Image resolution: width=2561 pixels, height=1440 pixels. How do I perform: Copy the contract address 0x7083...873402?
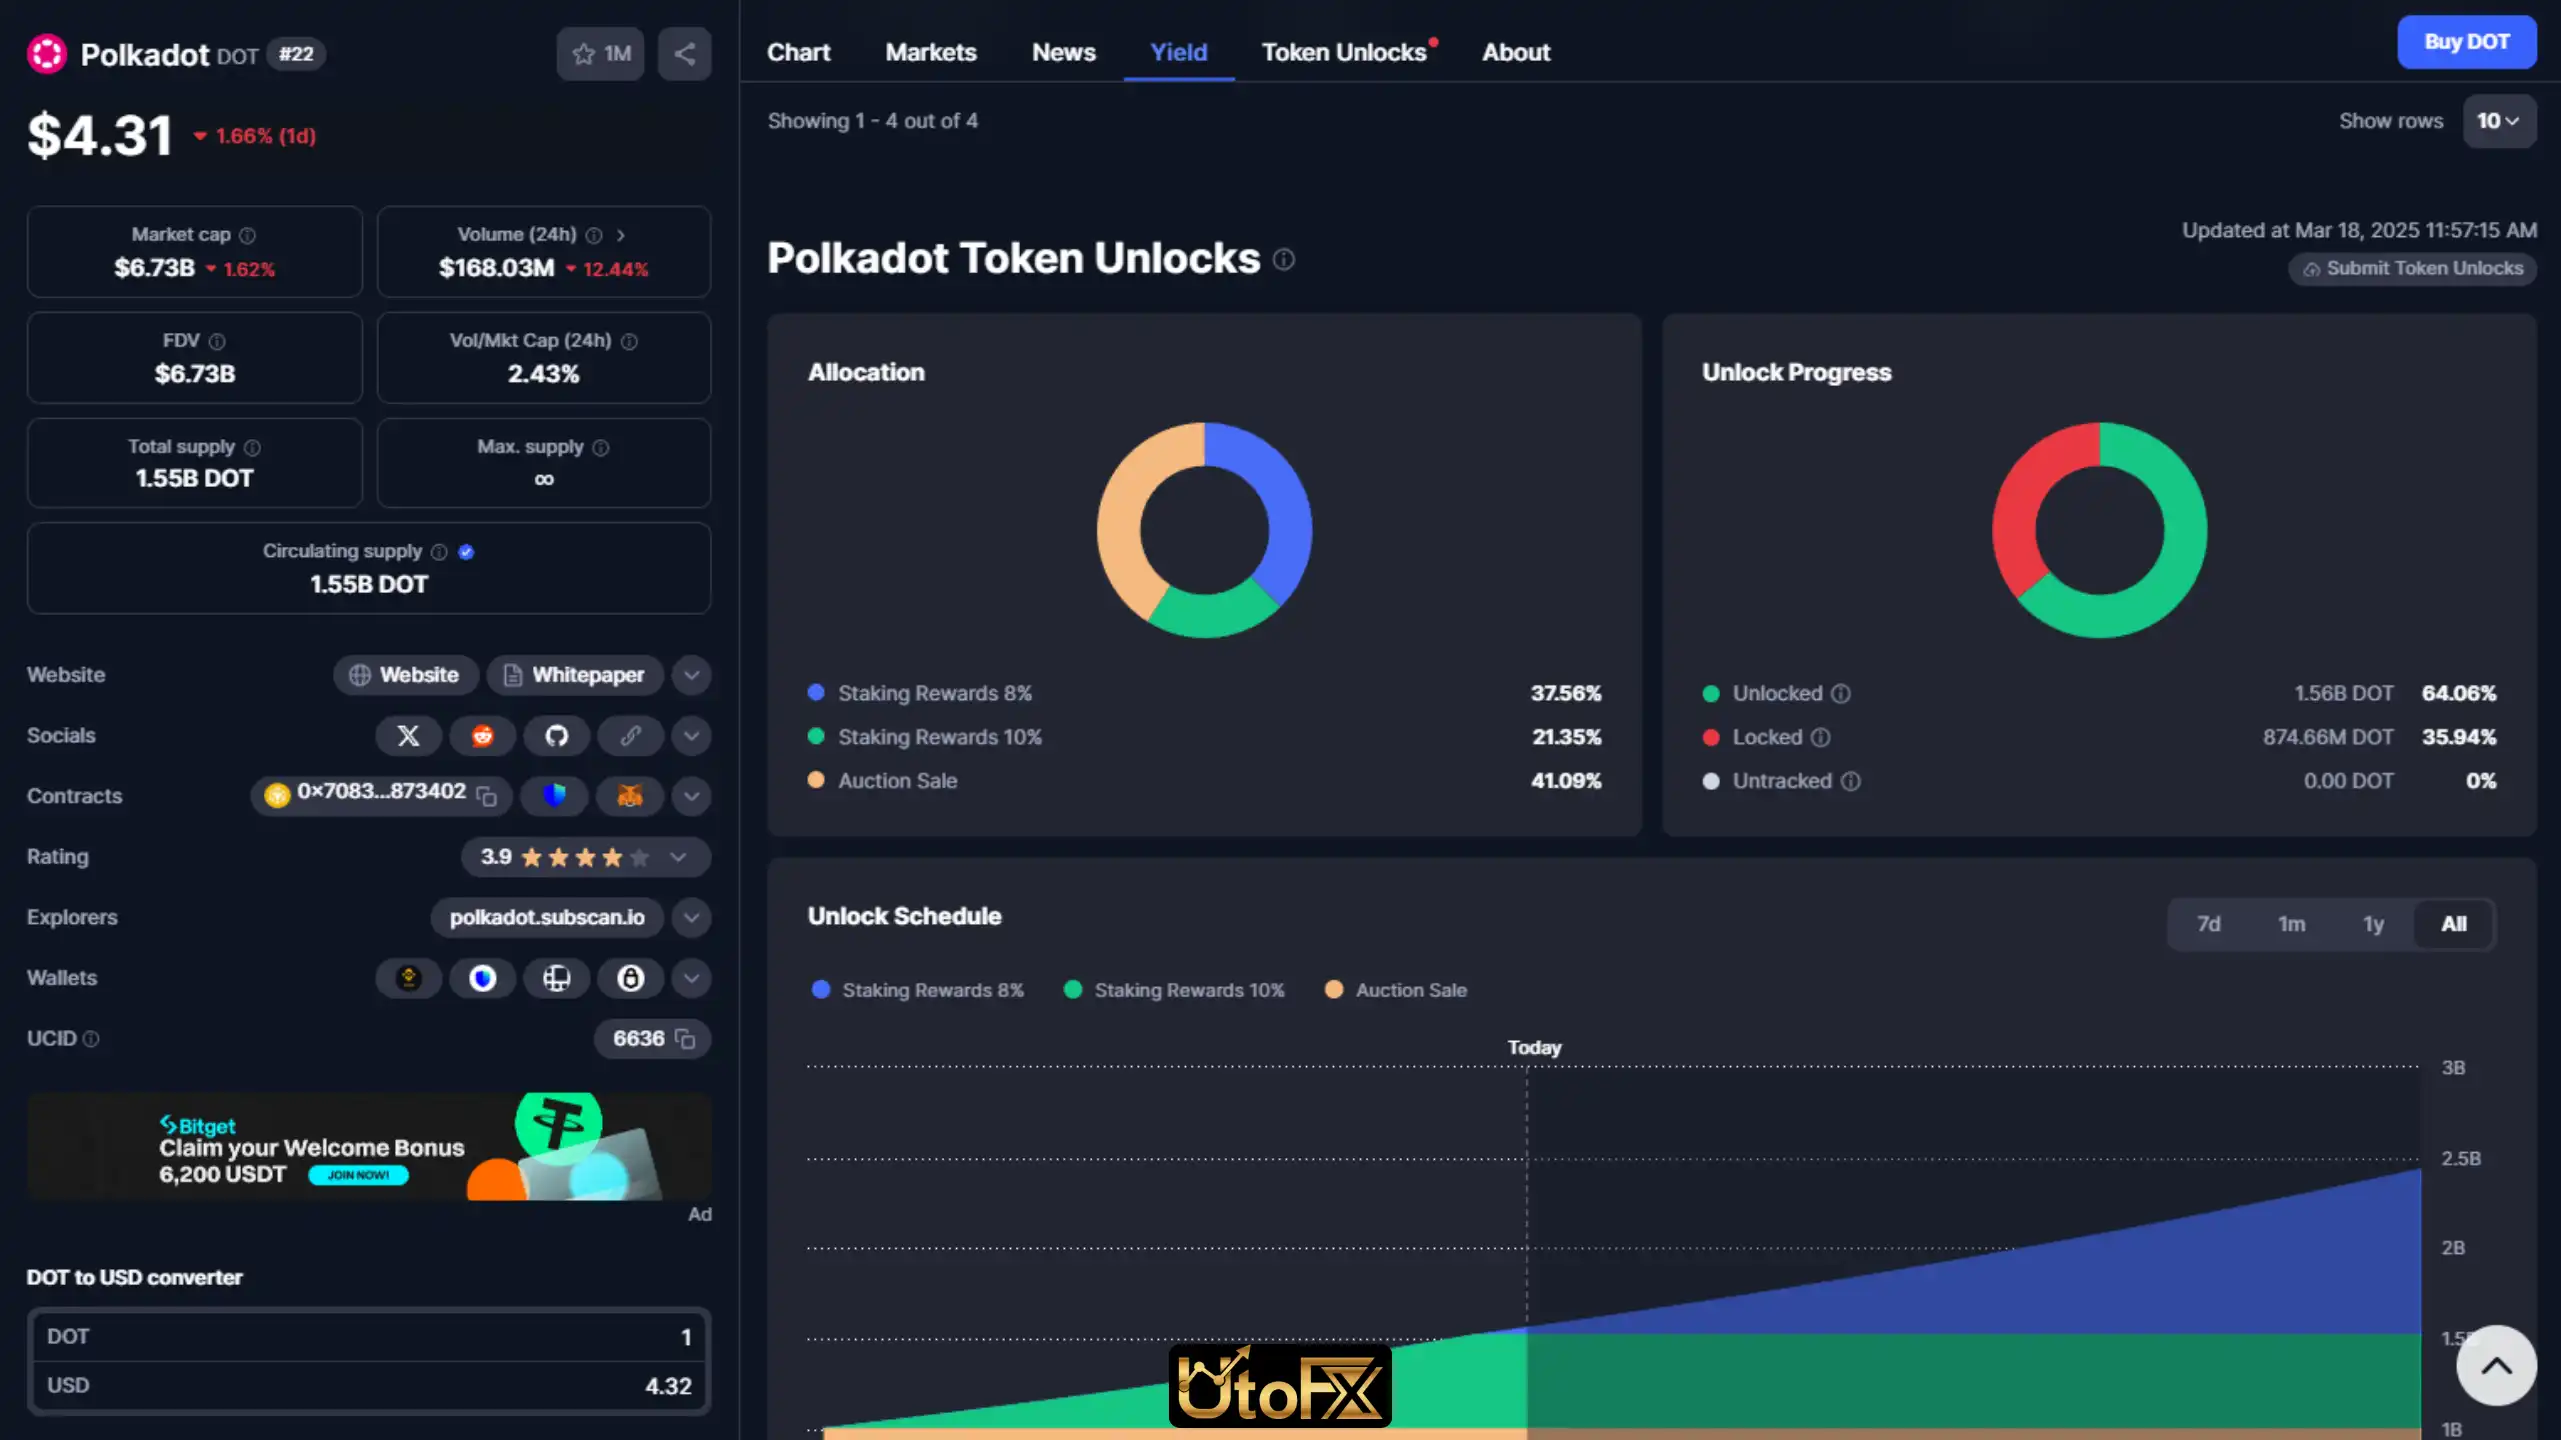[487, 796]
